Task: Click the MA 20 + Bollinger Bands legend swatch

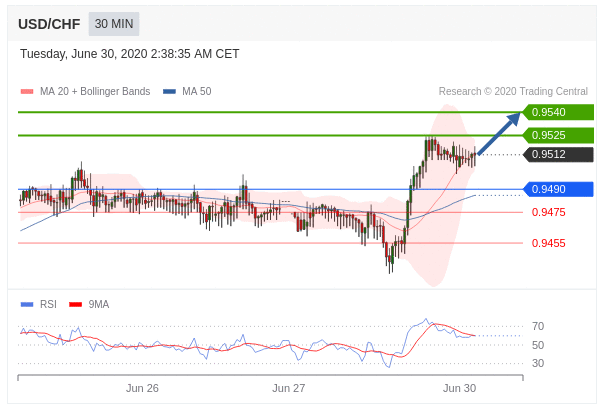Action: pyautogui.click(x=27, y=91)
